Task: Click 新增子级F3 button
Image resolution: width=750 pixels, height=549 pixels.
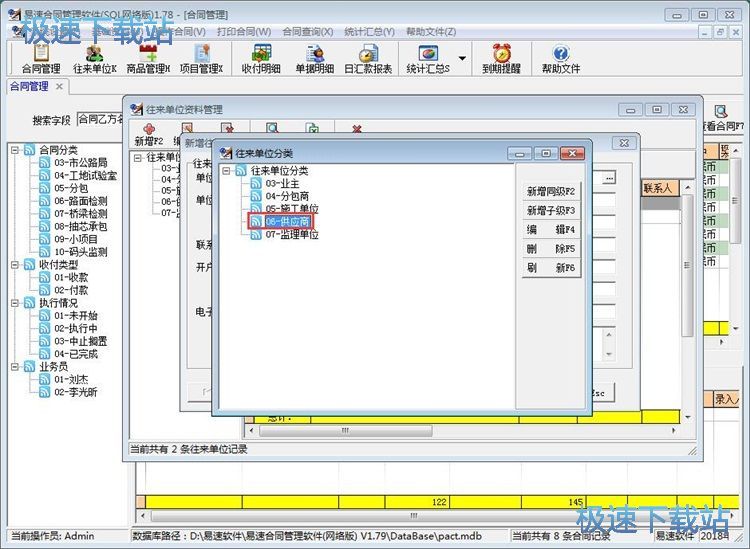Action: click(551, 210)
